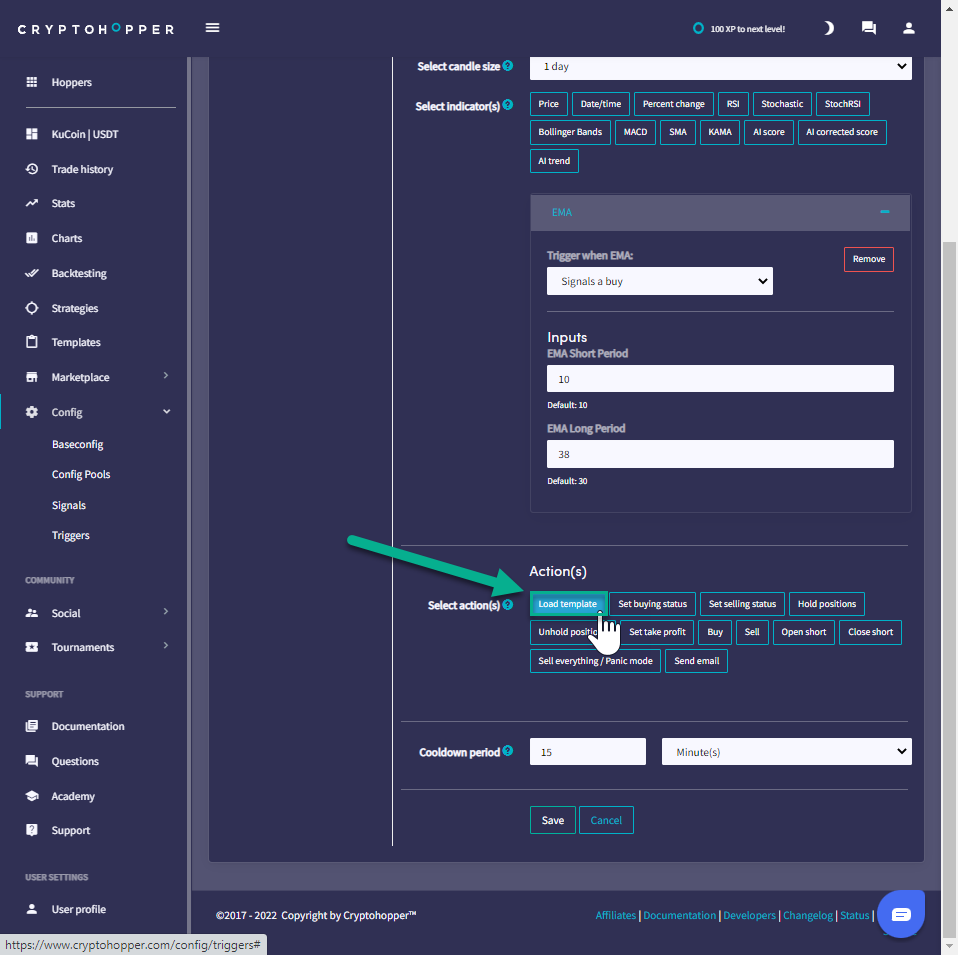Open the user account icon in header
Viewport: 958px width, 955px height.
[908, 28]
